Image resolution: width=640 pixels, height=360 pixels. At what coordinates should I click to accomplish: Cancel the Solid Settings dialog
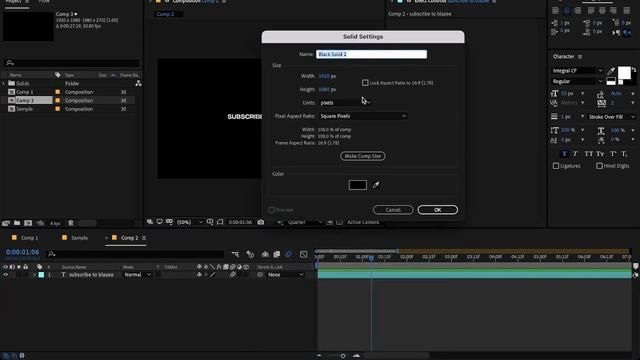tap(393, 210)
